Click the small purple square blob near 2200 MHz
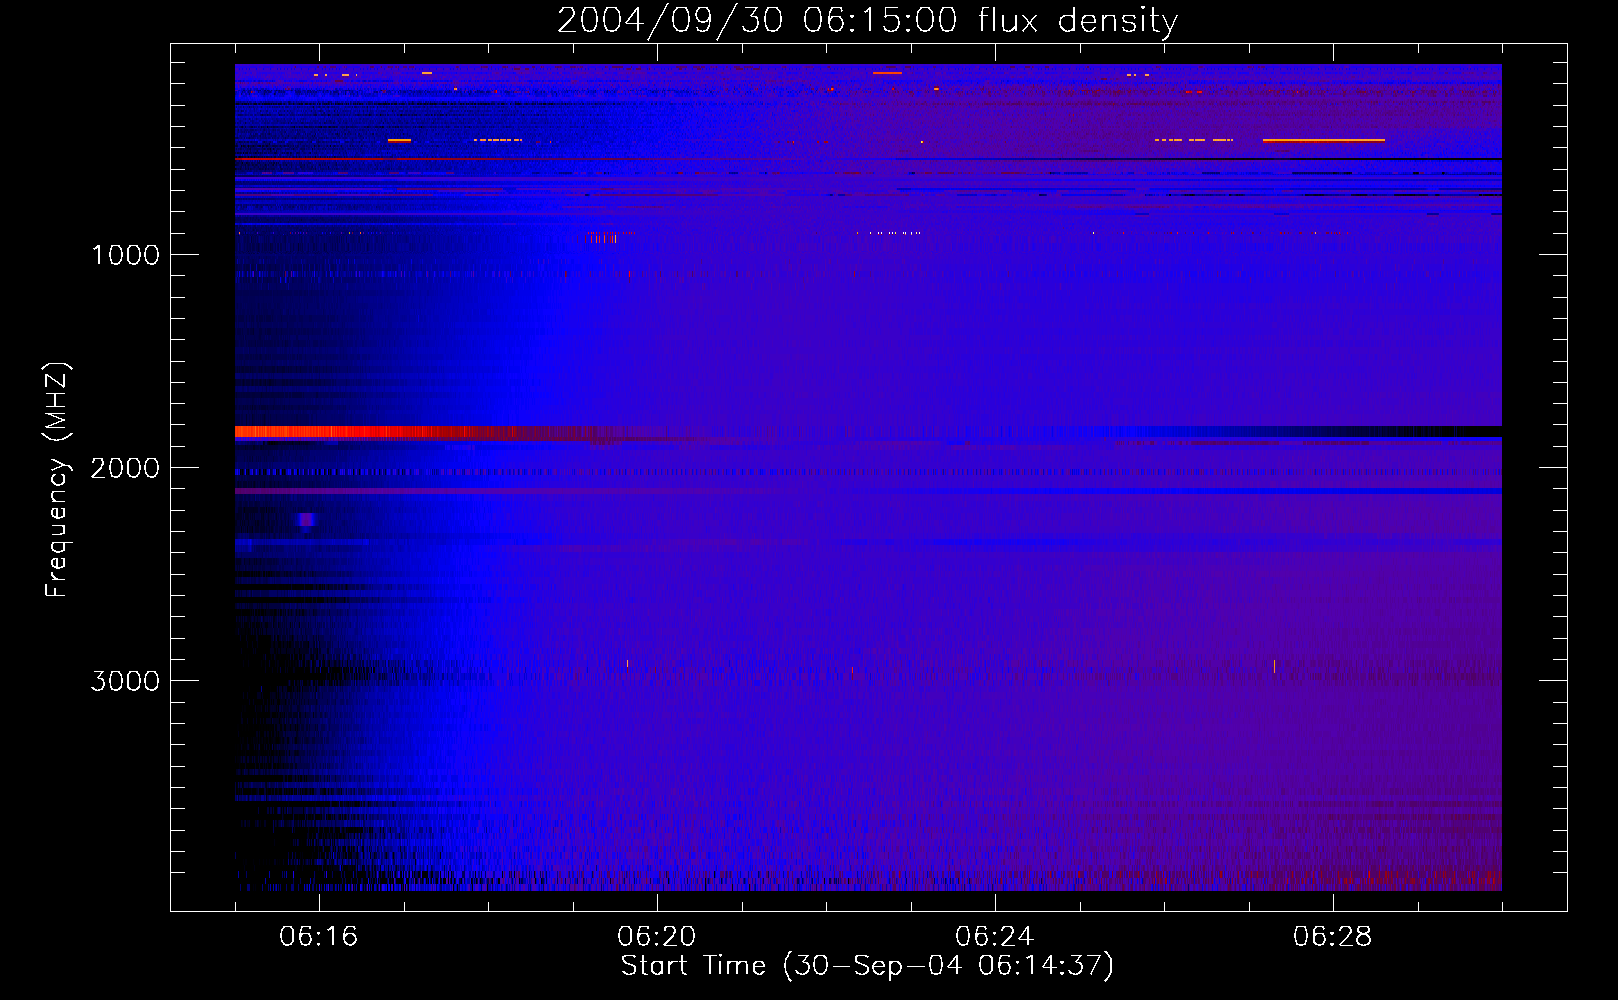This screenshot has height=1000, width=1618. (x=307, y=519)
